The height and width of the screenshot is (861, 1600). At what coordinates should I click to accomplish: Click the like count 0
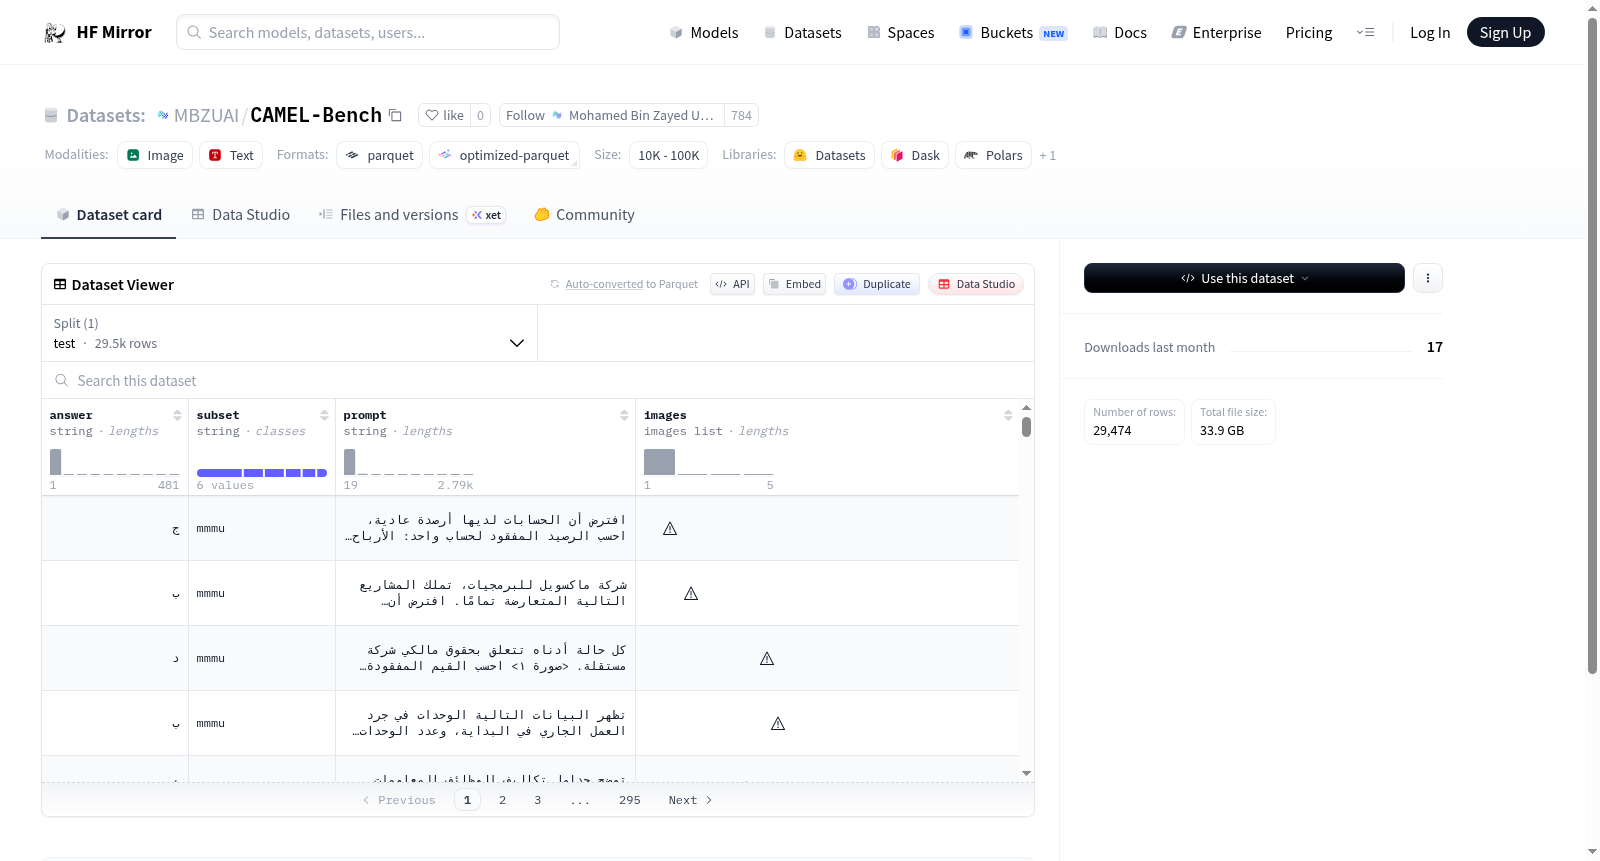[x=480, y=115]
